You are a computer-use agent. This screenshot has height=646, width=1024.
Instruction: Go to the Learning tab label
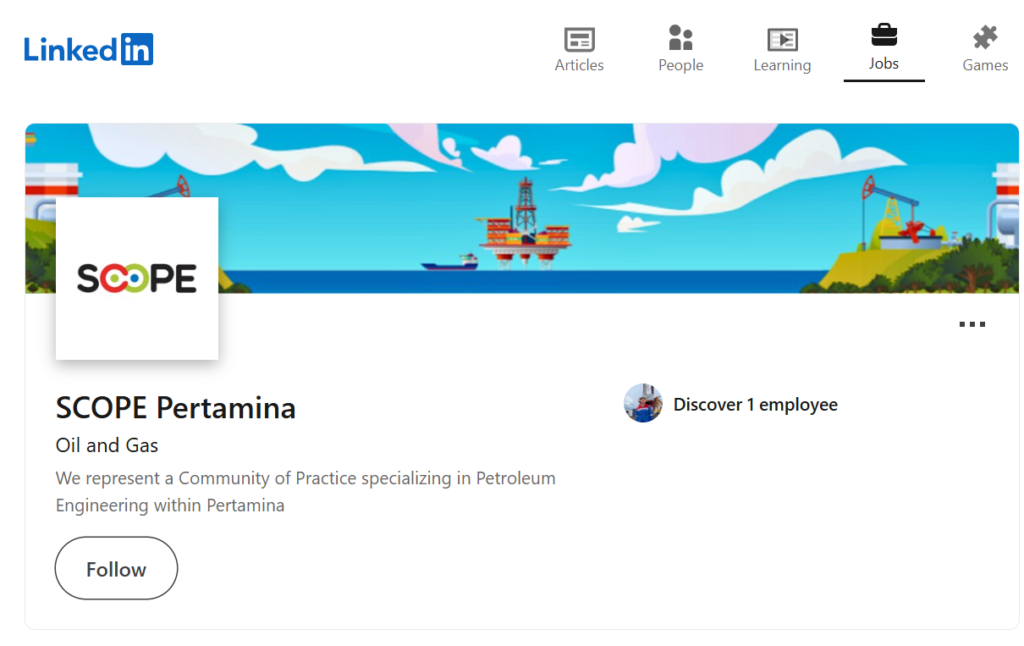pyautogui.click(x=782, y=65)
